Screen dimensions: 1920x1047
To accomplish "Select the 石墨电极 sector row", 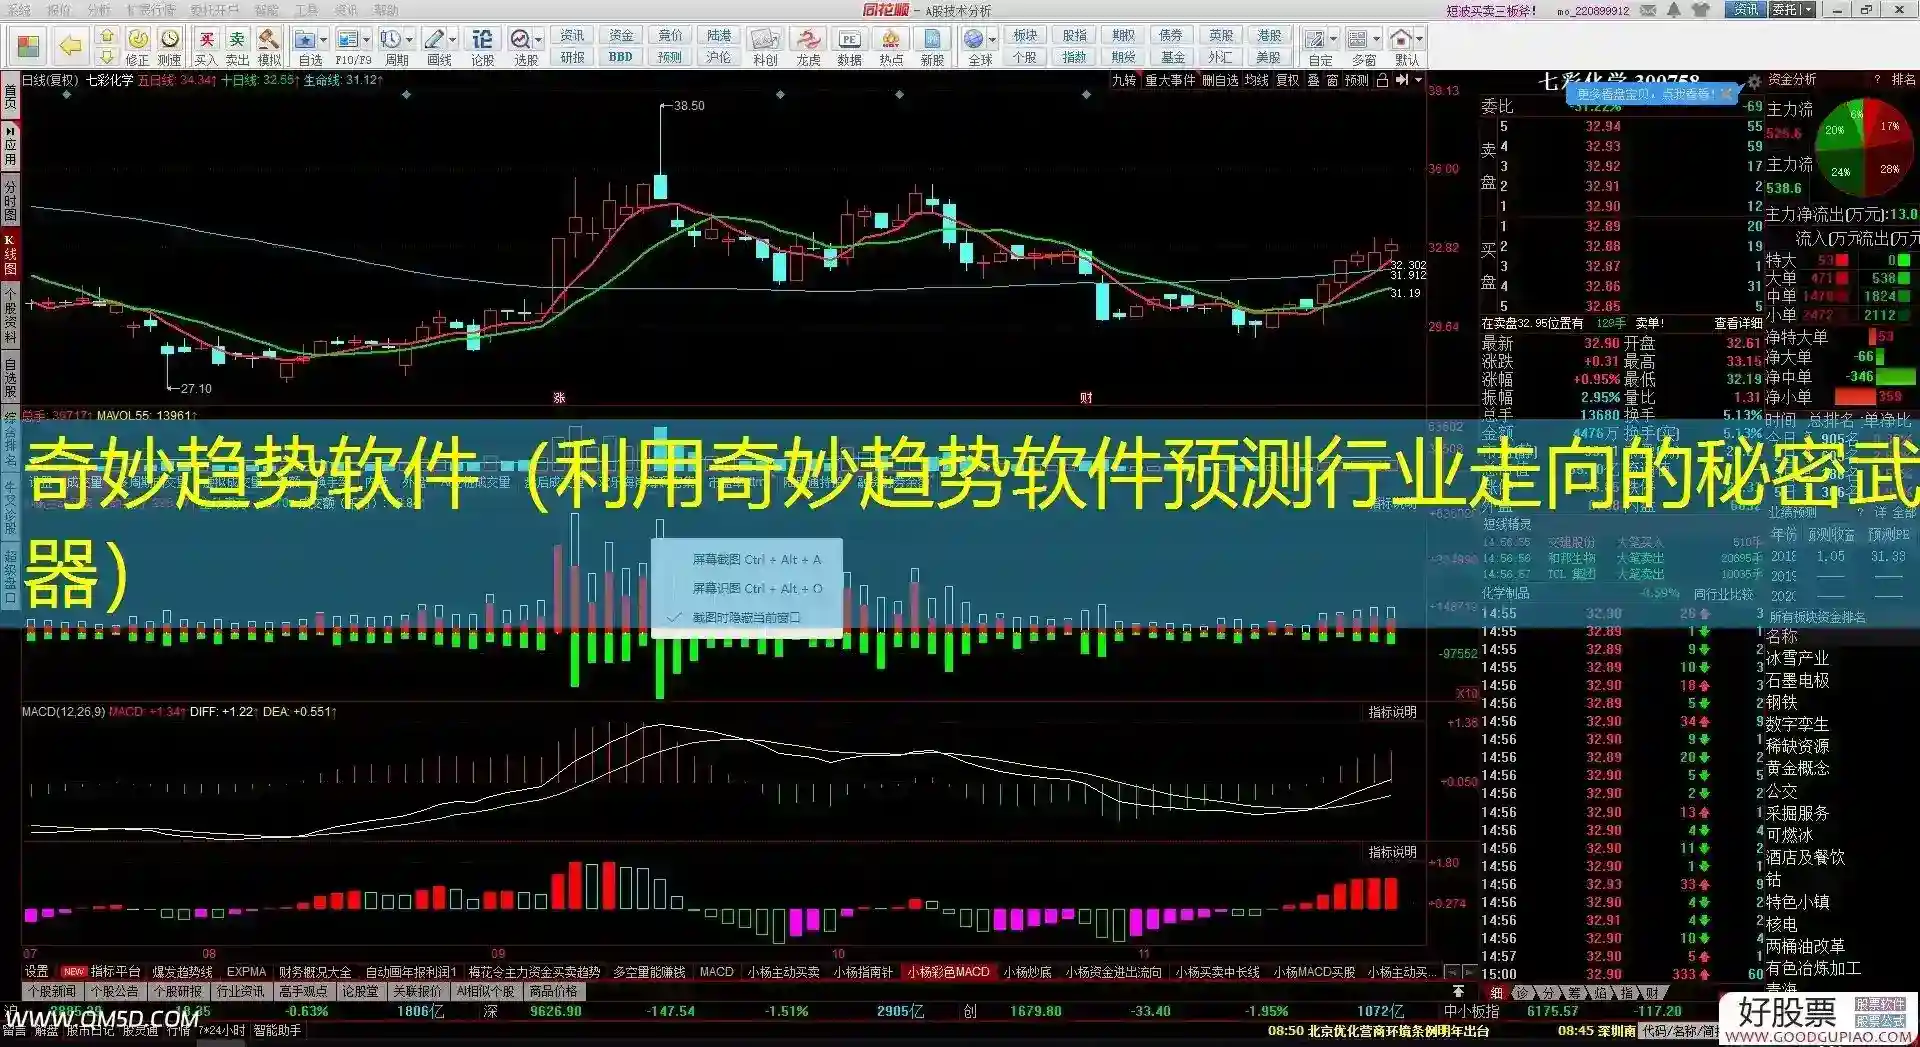I will click(x=1798, y=680).
